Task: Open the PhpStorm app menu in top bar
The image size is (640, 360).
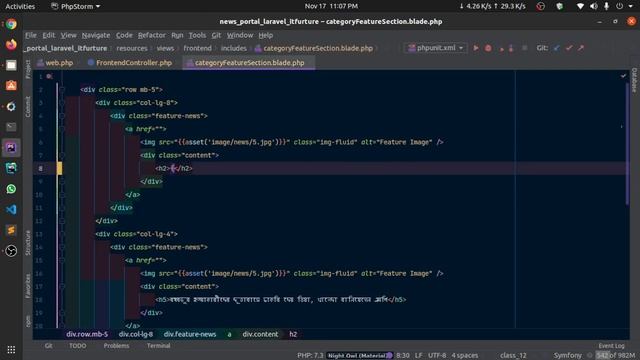Action: click(x=76, y=6)
